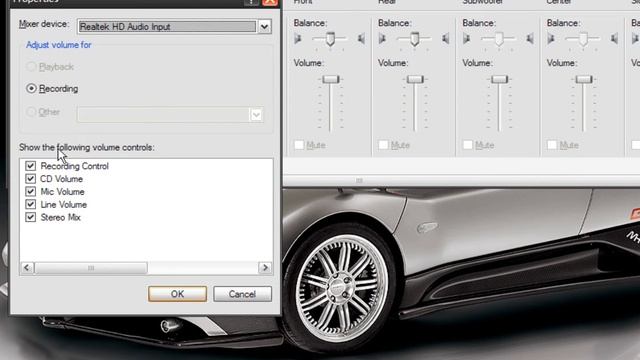Click the 'Recording Control' list label
640x360 pixels.
tap(75, 166)
